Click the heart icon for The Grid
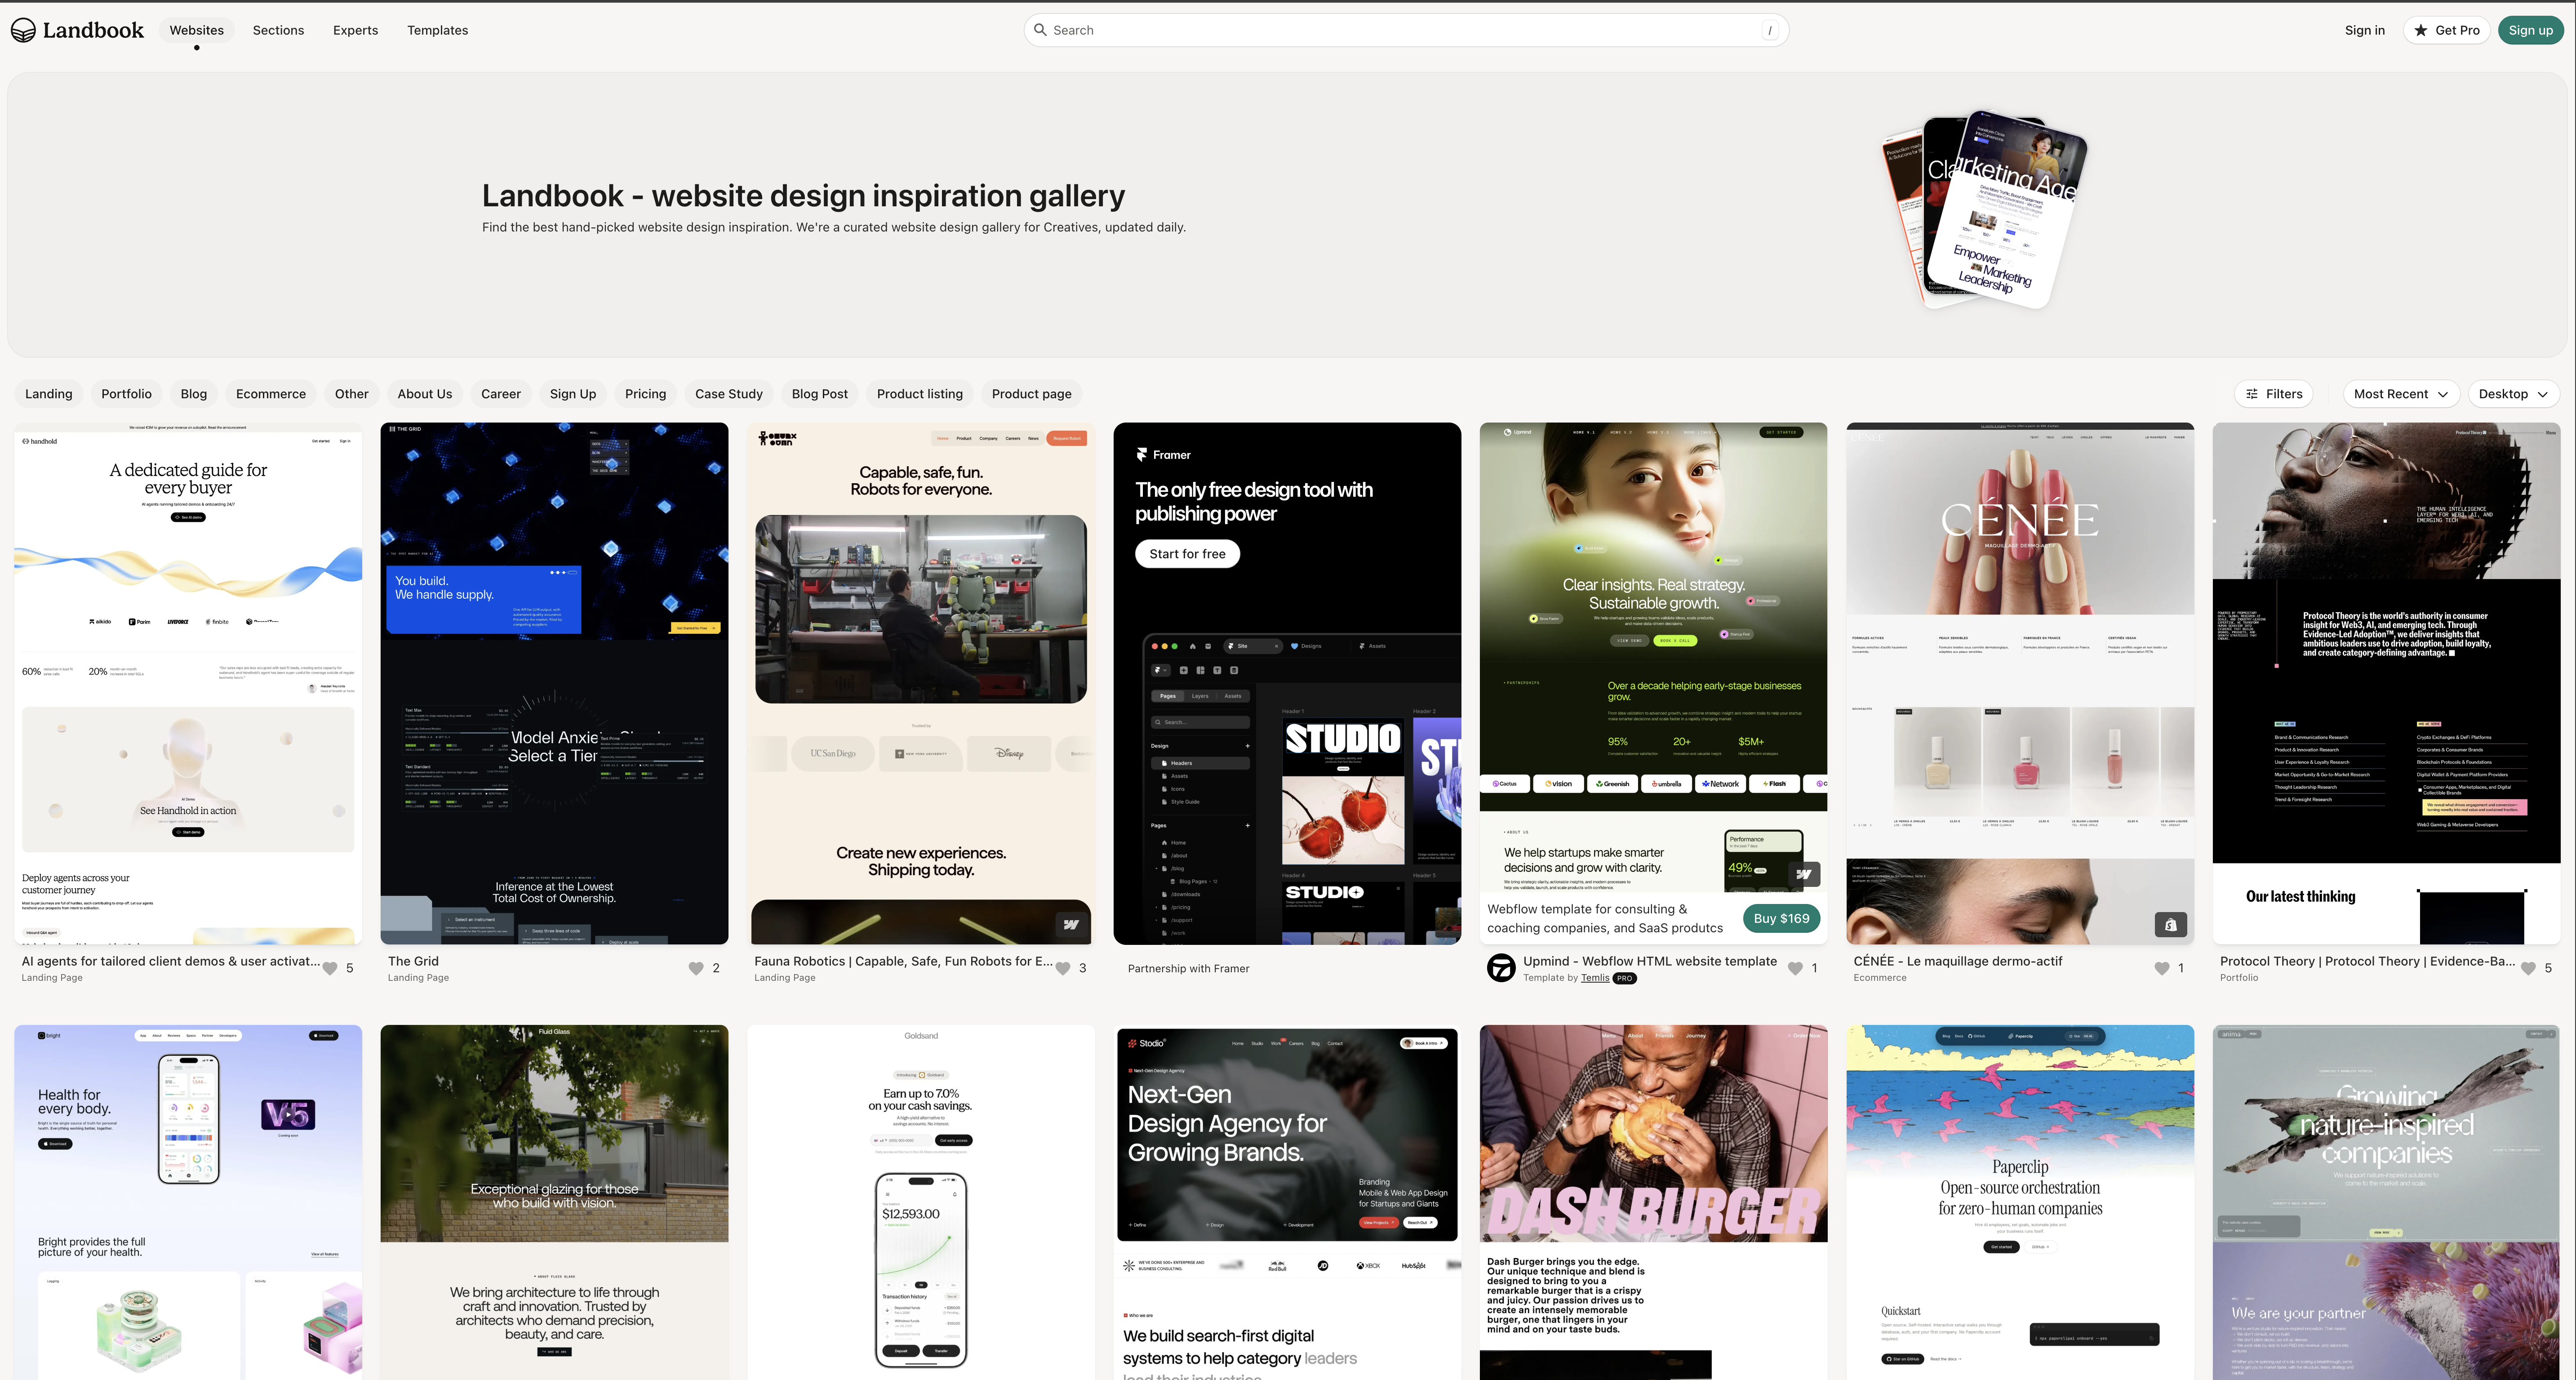The image size is (2576, 1380). [x=696, y=968]
